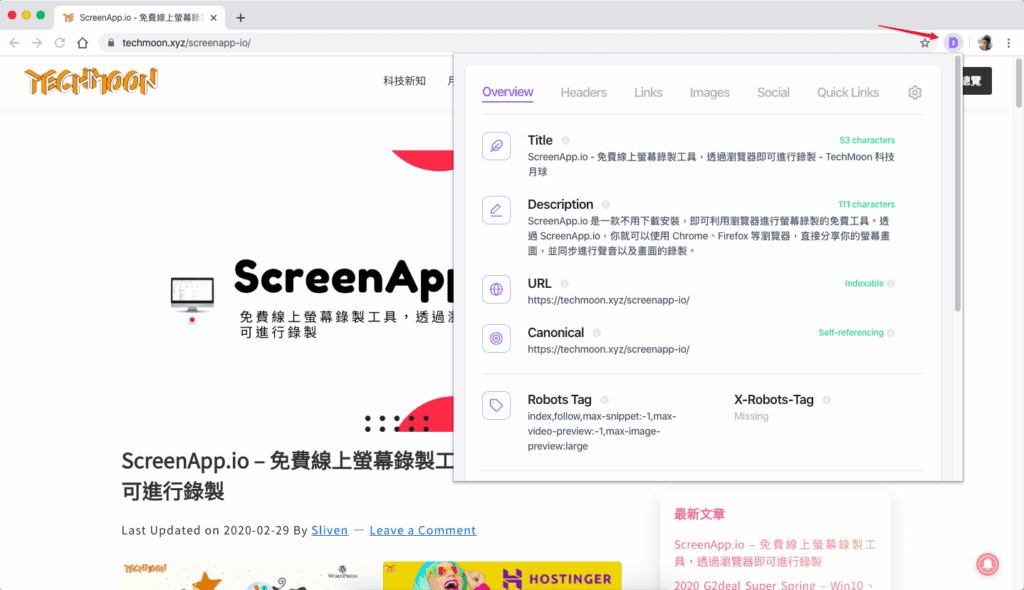The width and height of the screenshot is (1024, 590).
Task: Show info tooltip next to Description
Action: pos(606,205)
